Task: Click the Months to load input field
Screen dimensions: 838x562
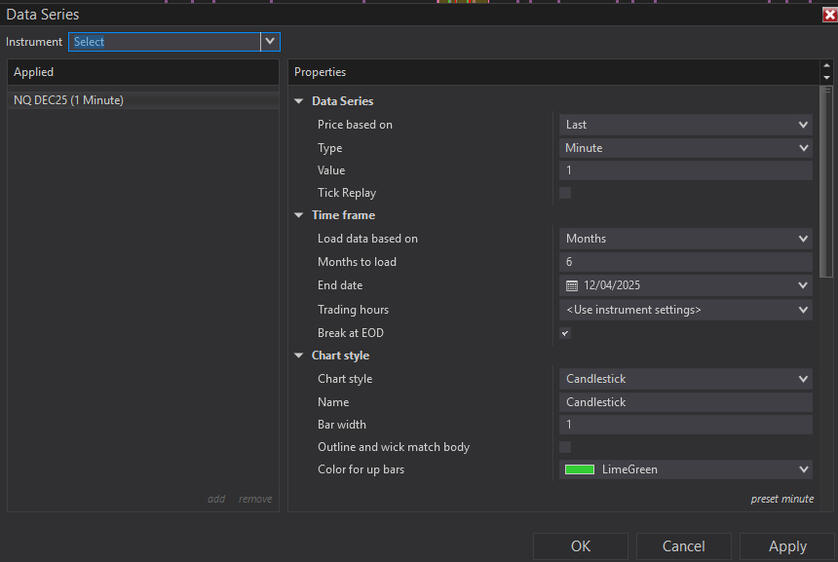Action: pos(686,262)
